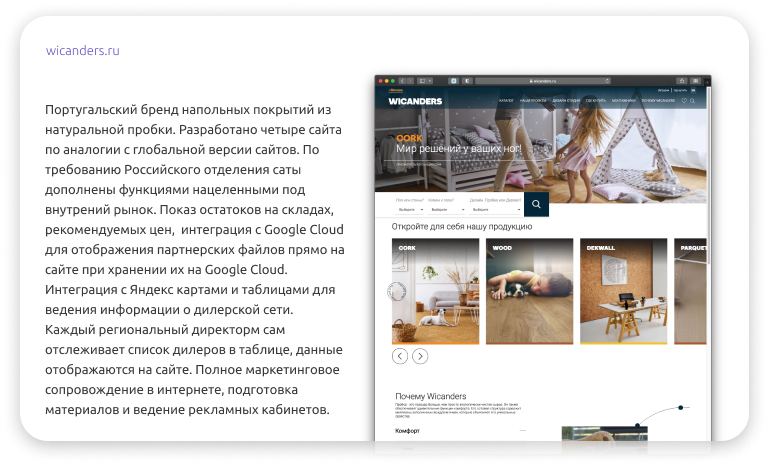The width and height of the screenshot is (769, 465).
Task: Open the sidebar button dropdown arrow
Action: pyautogui.click(x=430, y=81)
